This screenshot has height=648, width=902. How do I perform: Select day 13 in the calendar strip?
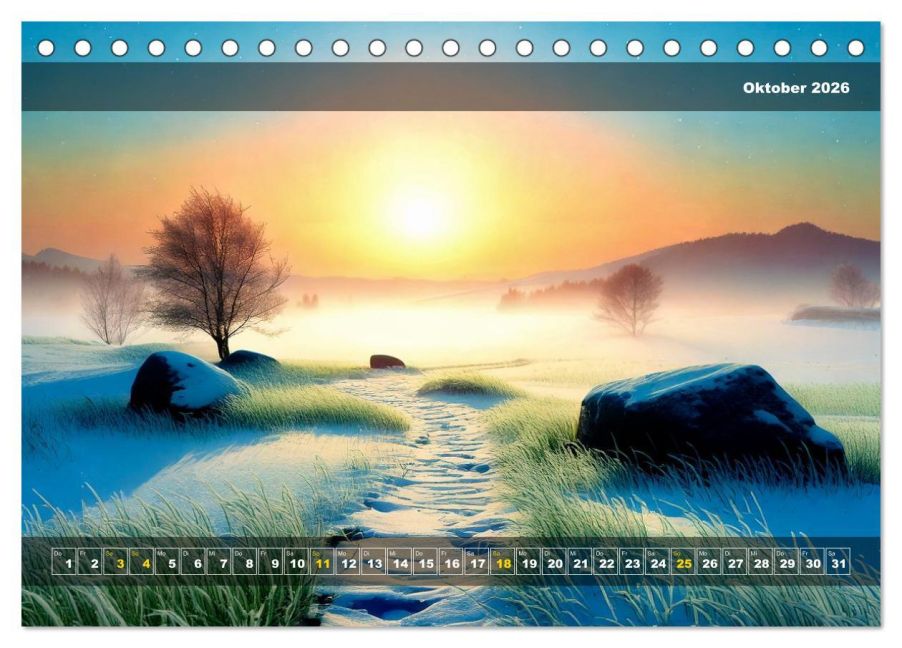pyautogui.click(x=374, y=561)
